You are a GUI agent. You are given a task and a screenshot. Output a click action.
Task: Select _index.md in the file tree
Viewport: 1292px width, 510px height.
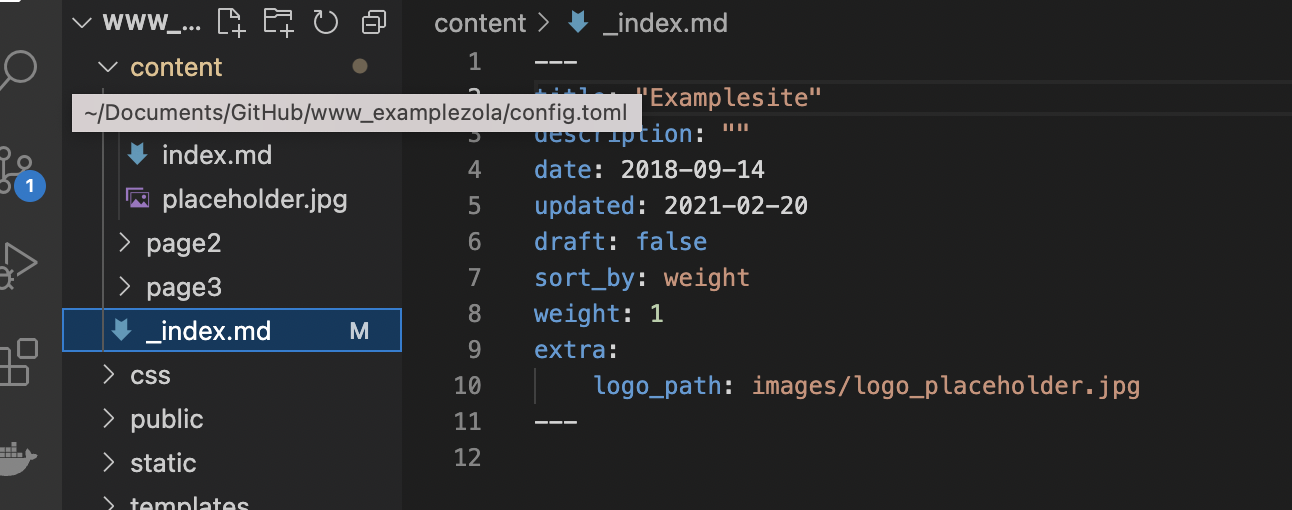coord(208,331)
